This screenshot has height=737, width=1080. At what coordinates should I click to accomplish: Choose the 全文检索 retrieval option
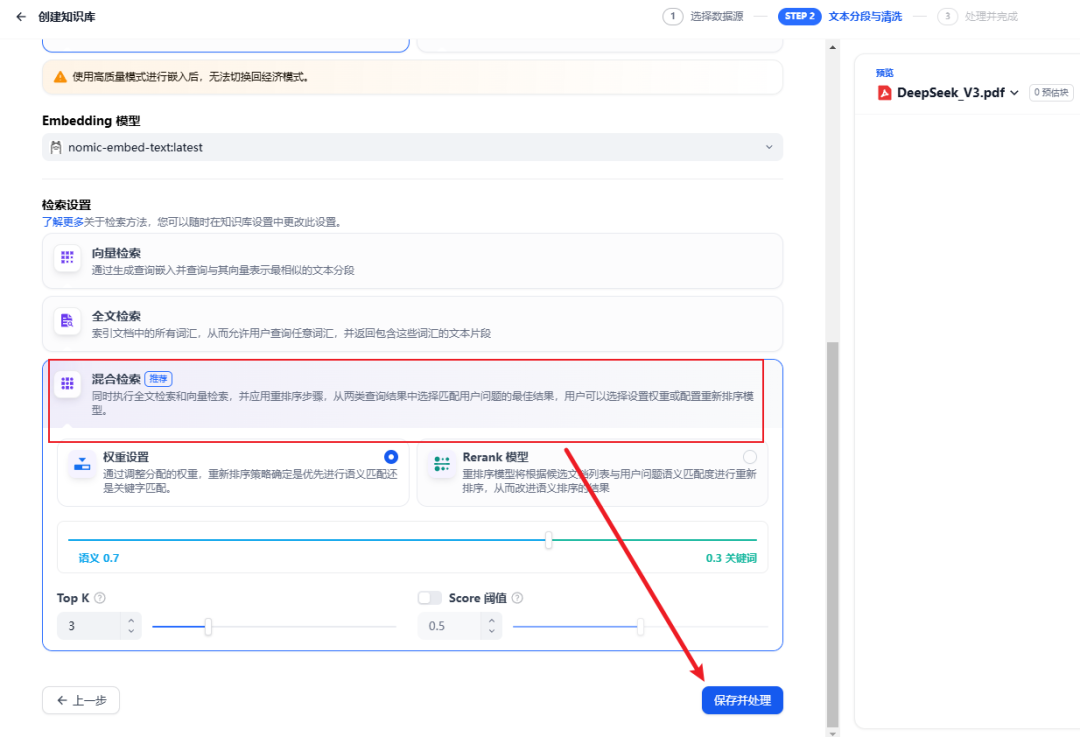(412, 324)
